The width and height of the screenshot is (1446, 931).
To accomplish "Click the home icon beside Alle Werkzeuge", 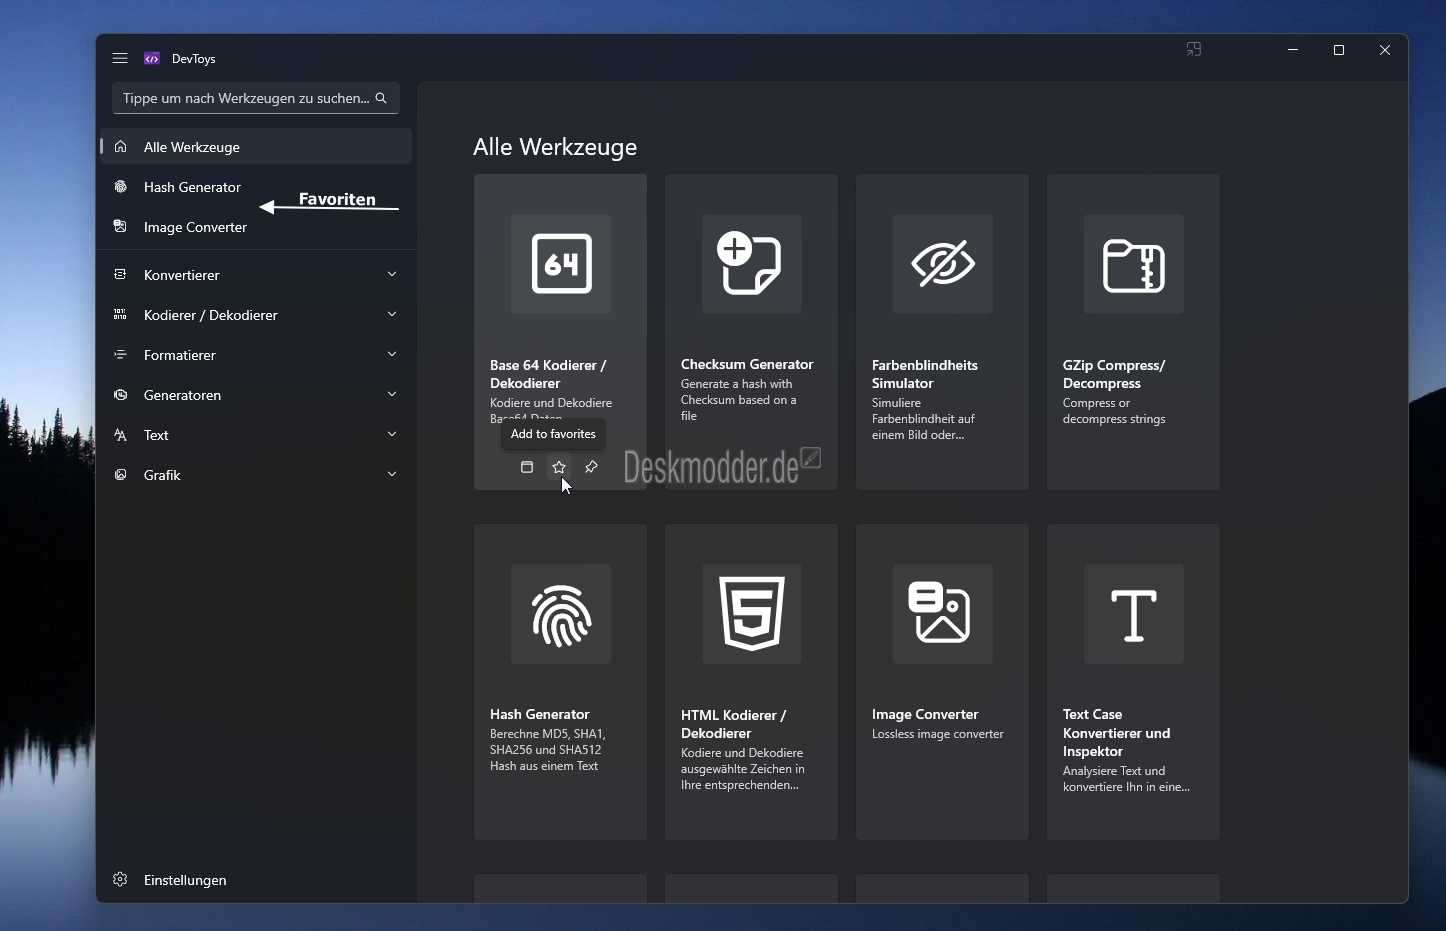I will tap(120, 147).
